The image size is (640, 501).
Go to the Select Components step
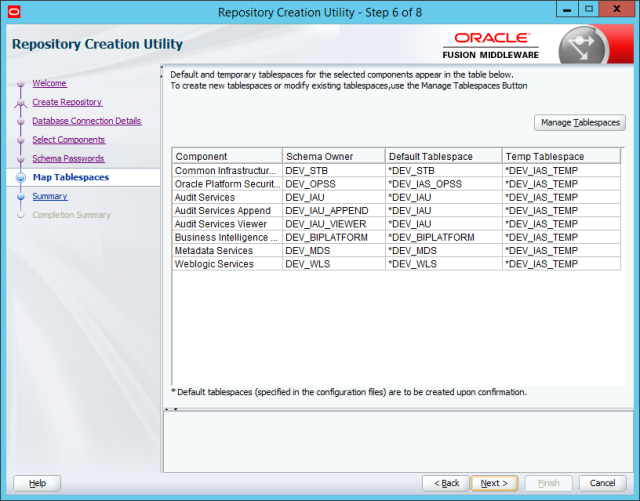(x=69, y=140)
